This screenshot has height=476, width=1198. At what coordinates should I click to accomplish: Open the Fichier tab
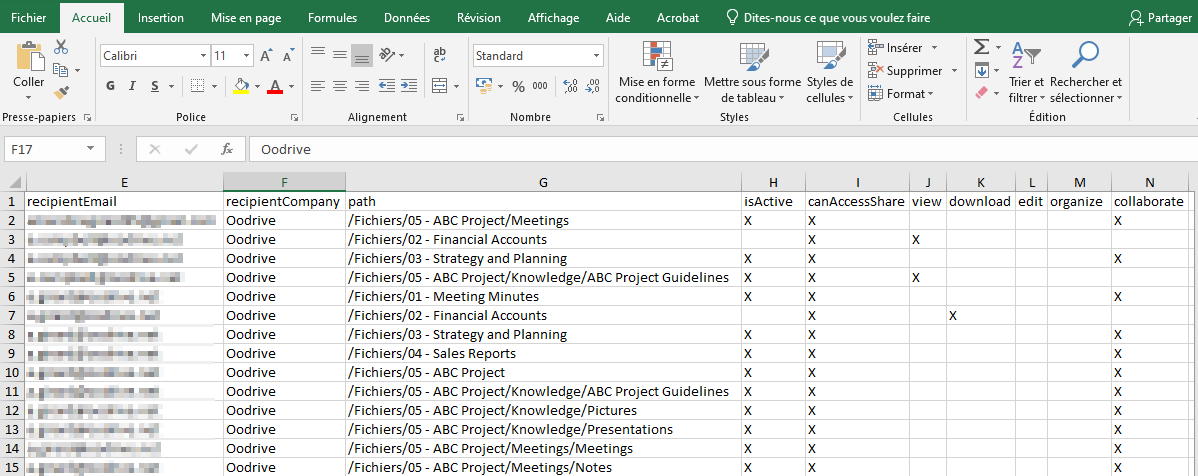tap(29, 18)
